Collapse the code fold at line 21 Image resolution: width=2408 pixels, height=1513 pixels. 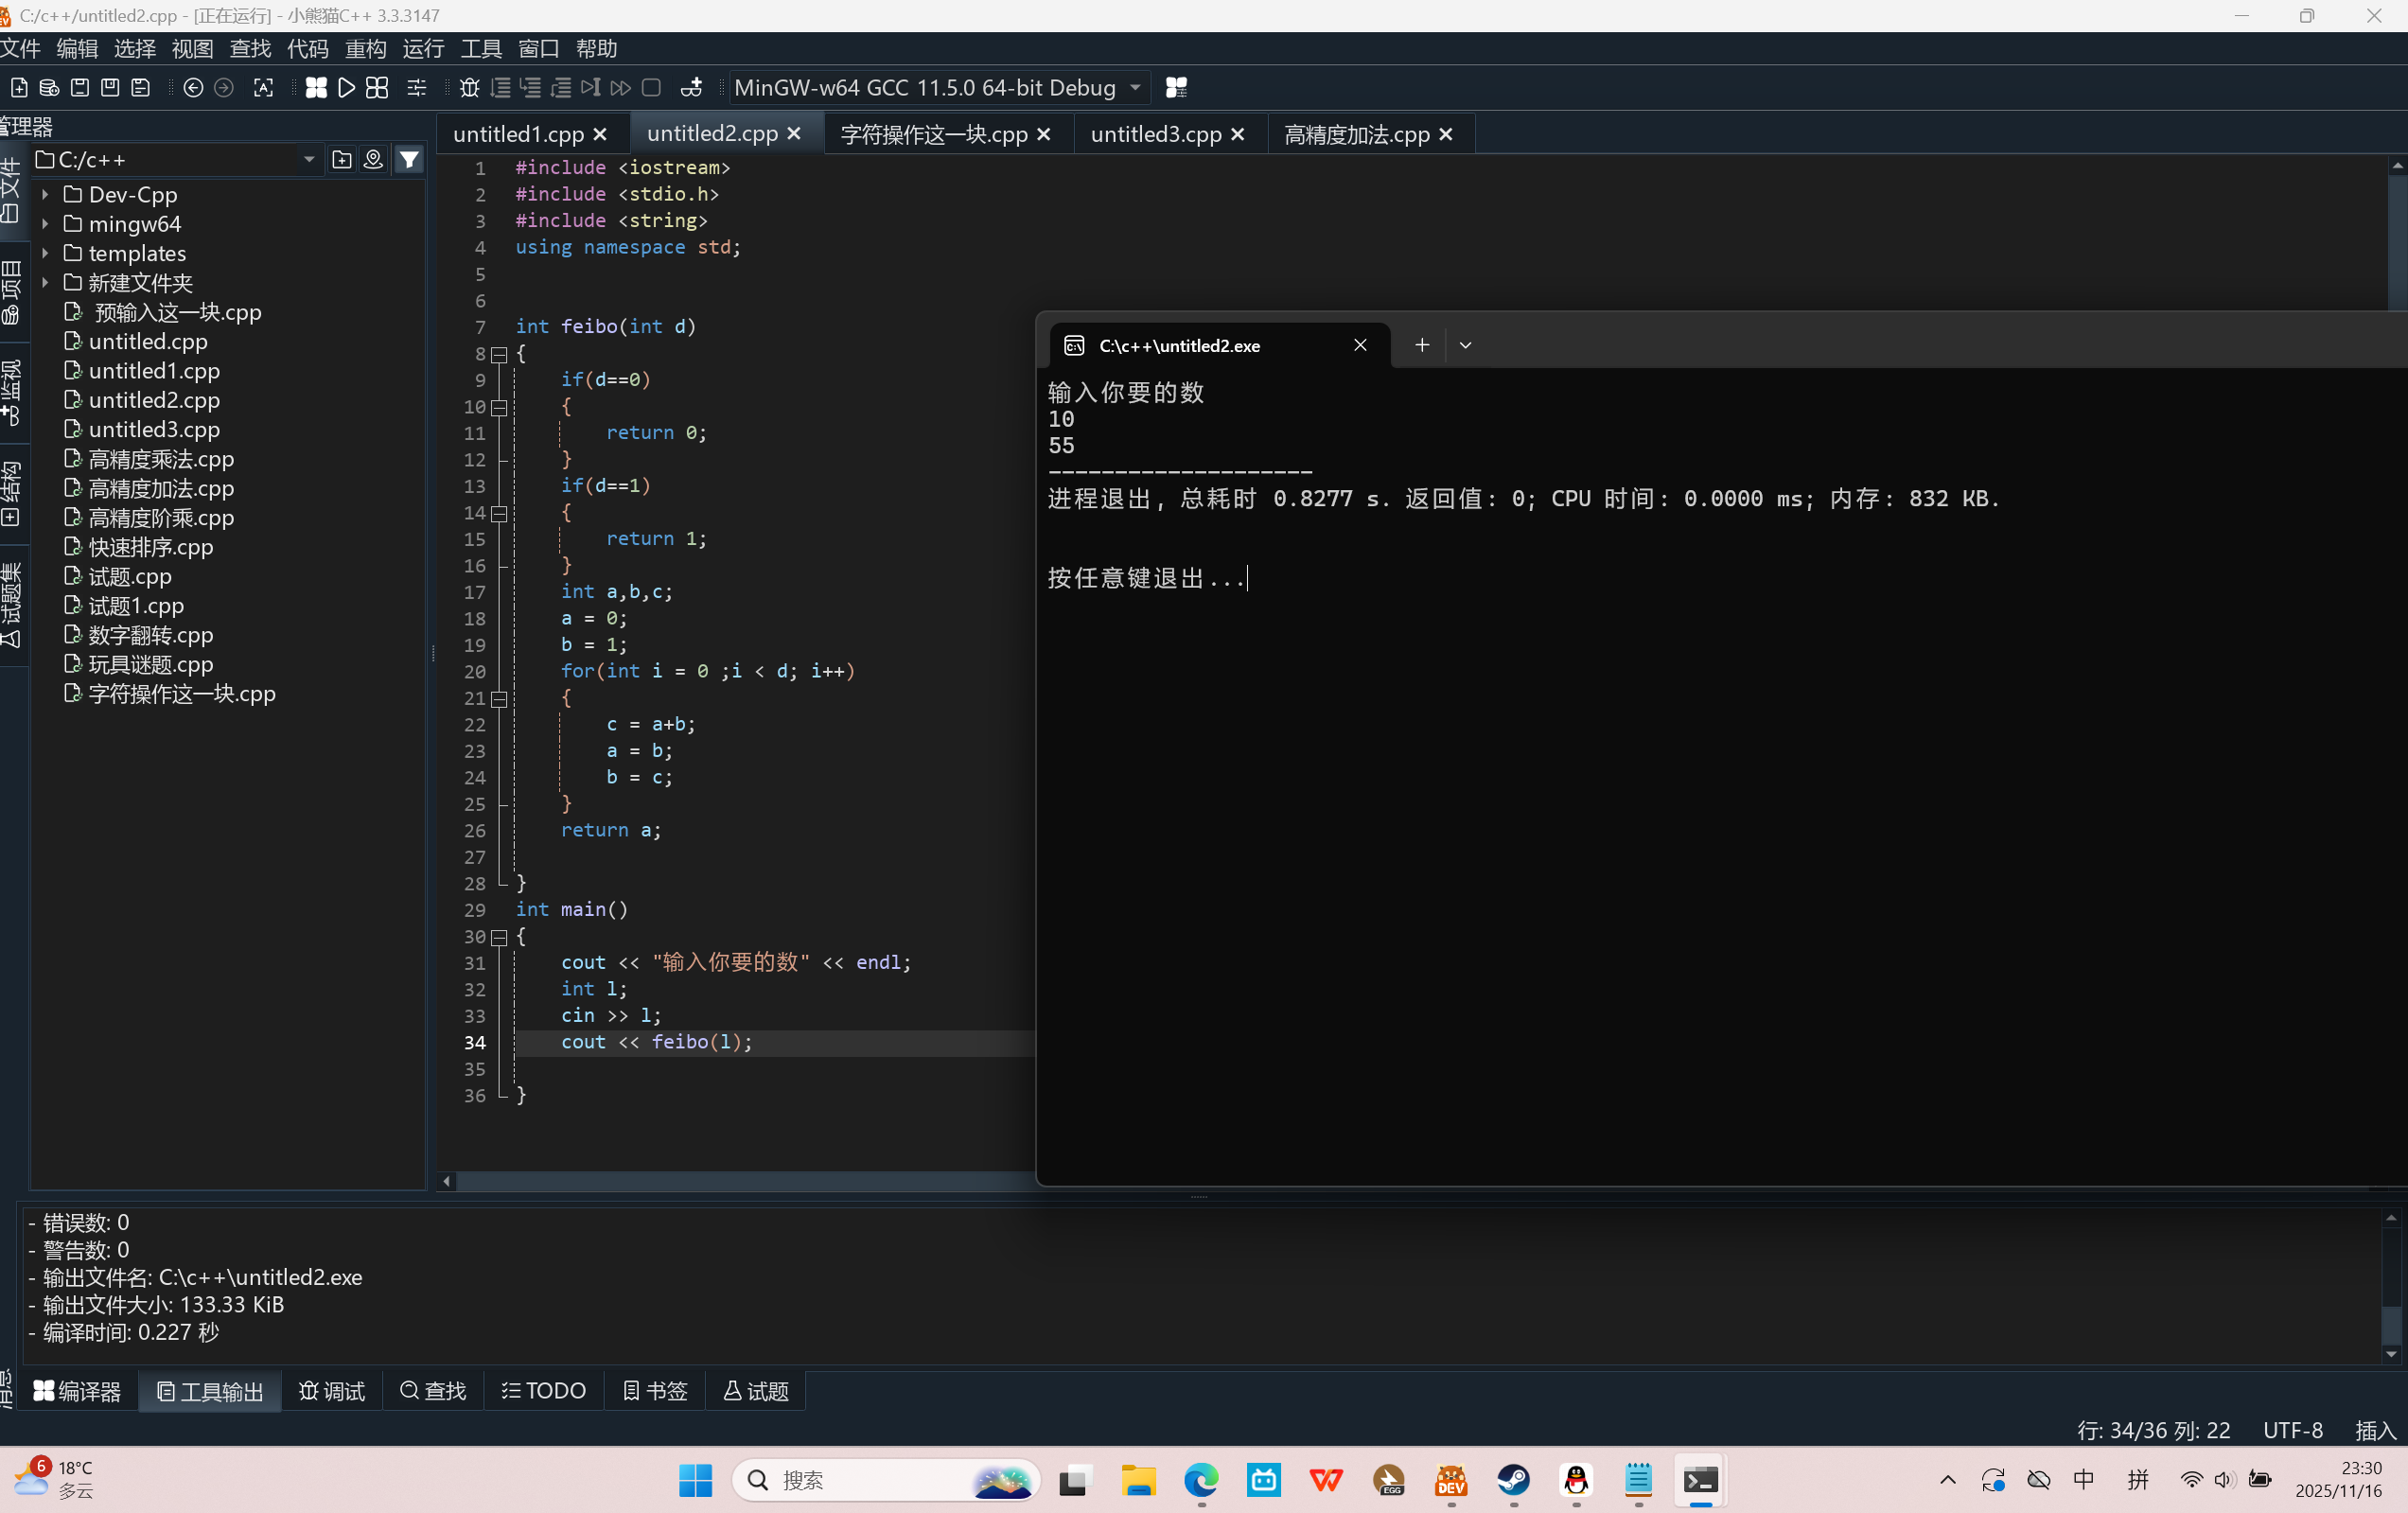click(x=499, y=698)
